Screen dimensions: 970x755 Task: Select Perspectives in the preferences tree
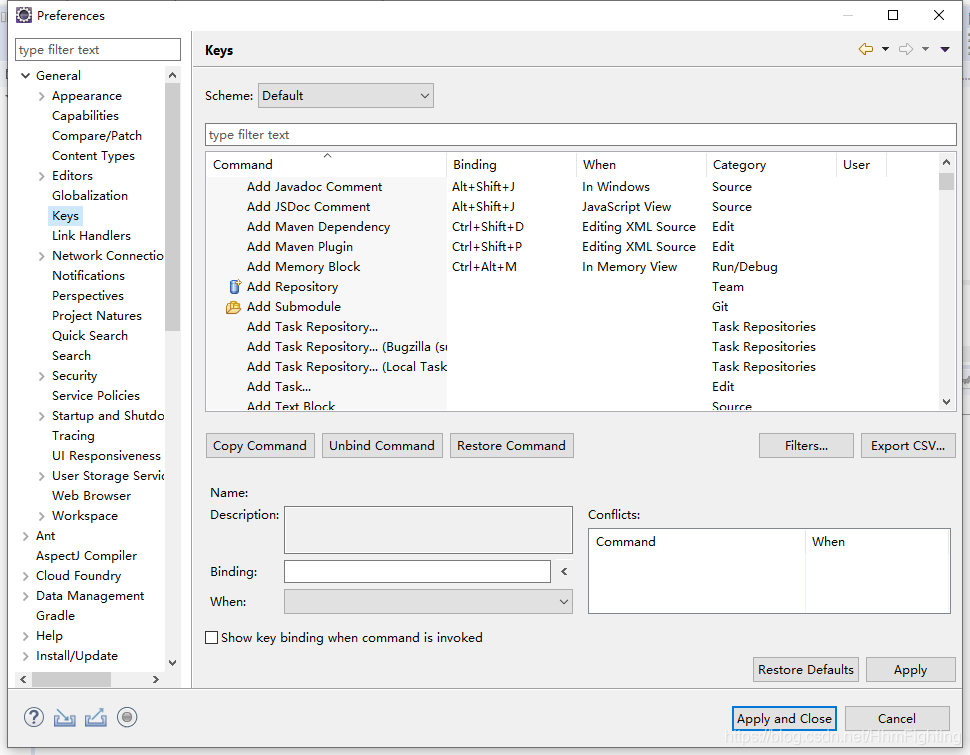[88, 296]
